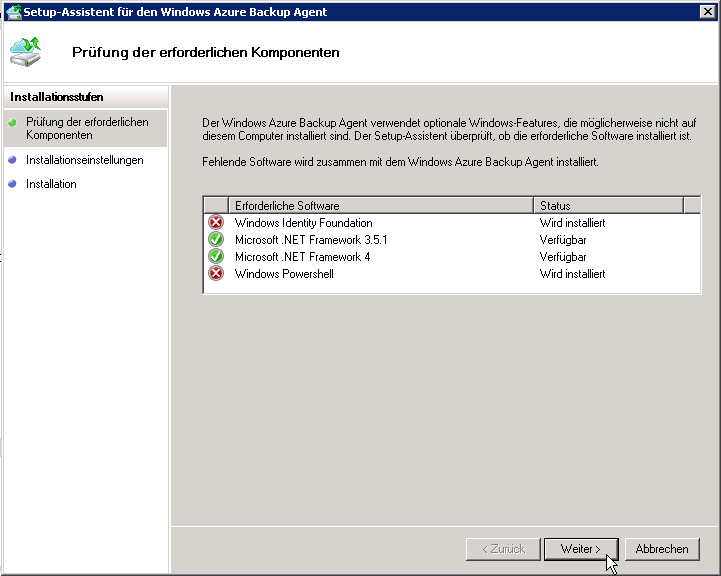This screenshot has width=721, height=576.
Task: Click the title bar setup wizard icon
Action: pos(12,12)
